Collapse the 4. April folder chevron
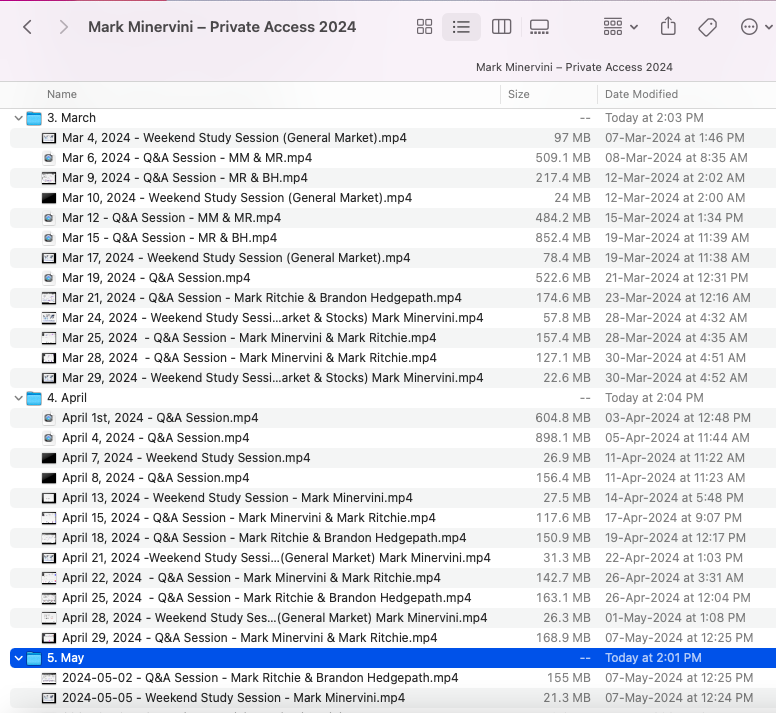This screenshot has width=776, height=713. (x=18, y=398)
